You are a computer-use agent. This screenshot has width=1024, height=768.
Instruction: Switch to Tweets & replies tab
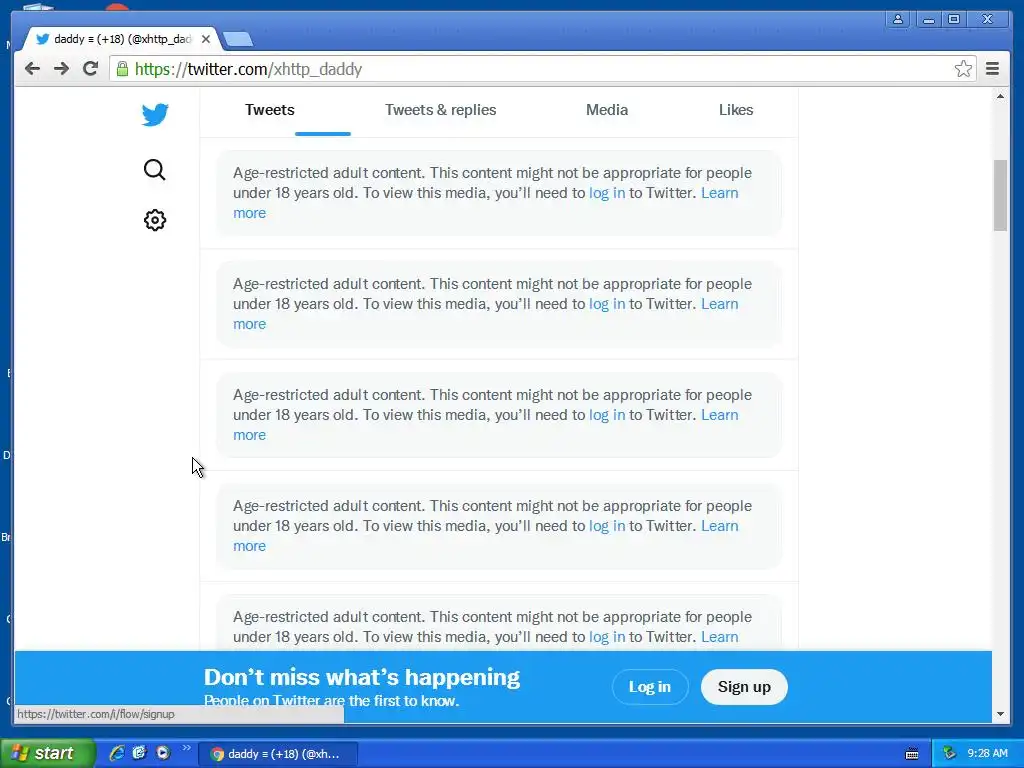click(441, 110)
